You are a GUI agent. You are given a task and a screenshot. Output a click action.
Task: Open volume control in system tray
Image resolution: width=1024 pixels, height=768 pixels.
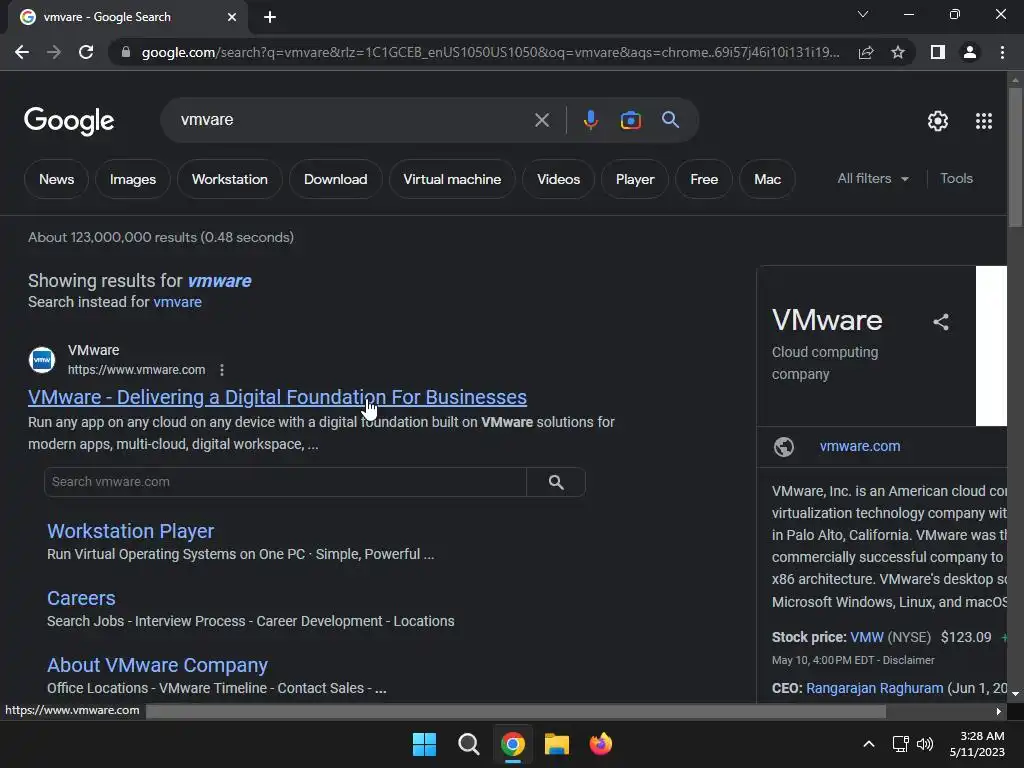click(925, 744)
